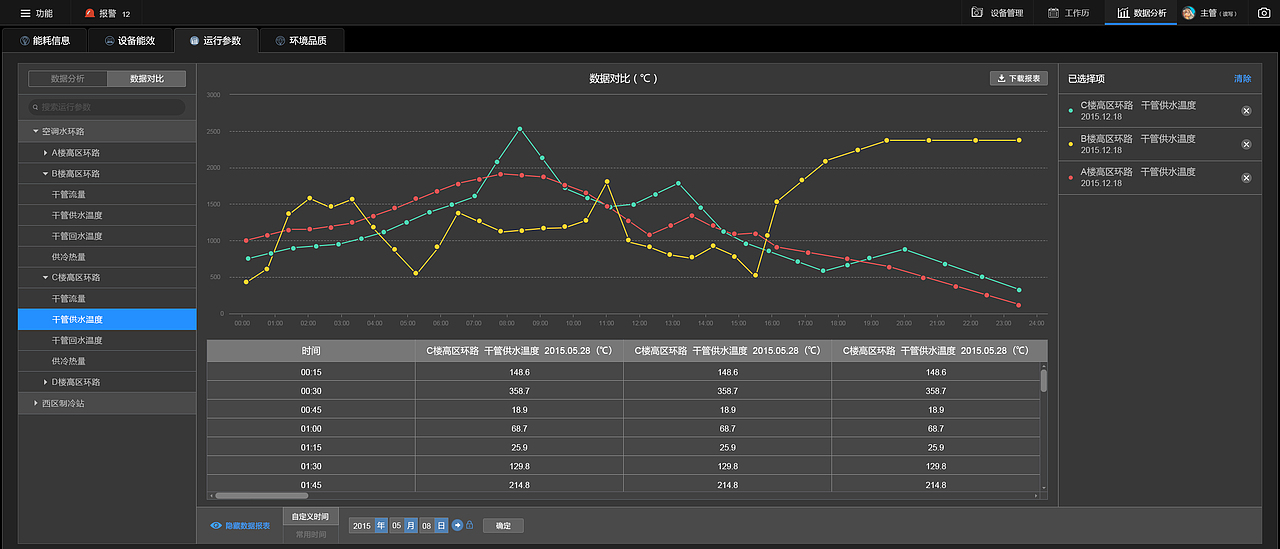The width and height of the screenshot is (1280, 549).
Task: Toggle the date lock icon
Action: tap(470, 525)
